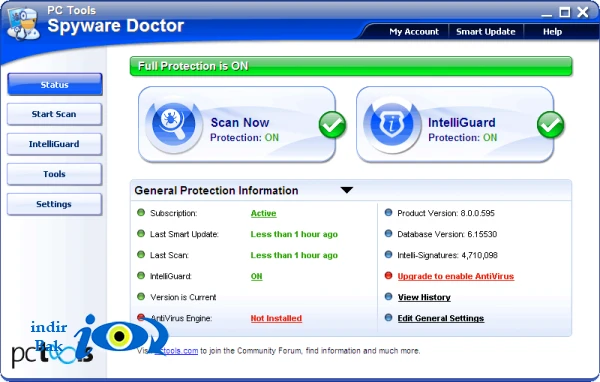Click the IntelliGuard panel title

coord(461,122)
